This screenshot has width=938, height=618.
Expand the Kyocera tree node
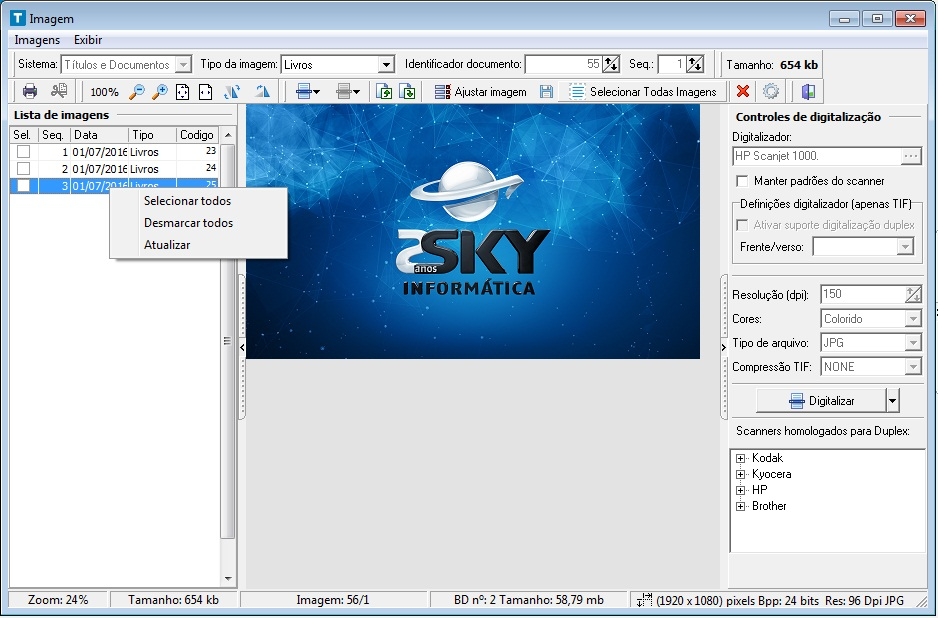click(x=741, y=474)
